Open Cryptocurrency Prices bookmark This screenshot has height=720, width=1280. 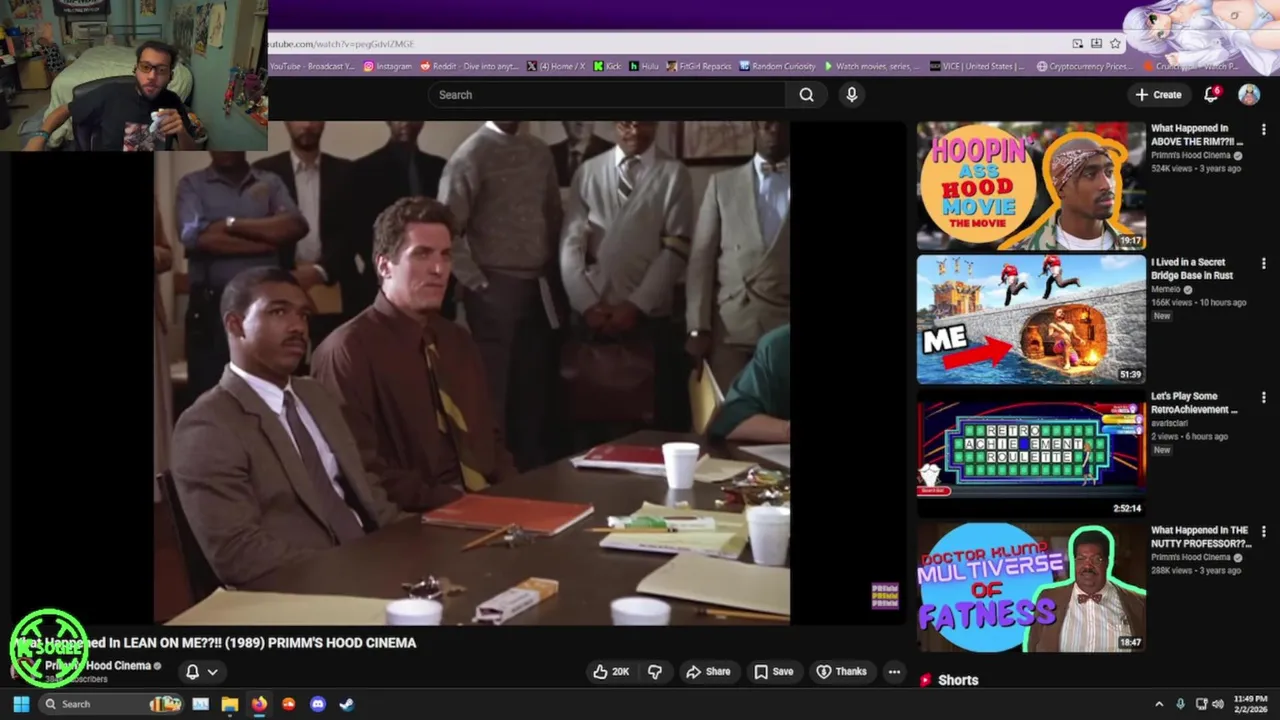coord(1084,66)
